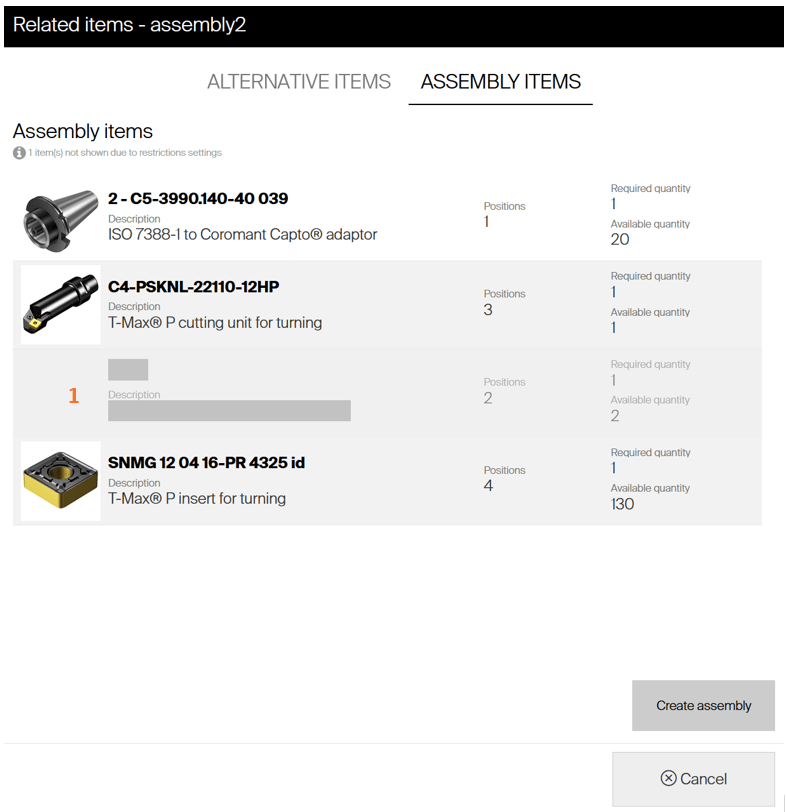The height and width of the screenshot is (812, 786).
Task: Click ISO 7388-1 to Coromant Capto adaptor description
Action: (x=243, y=235)
